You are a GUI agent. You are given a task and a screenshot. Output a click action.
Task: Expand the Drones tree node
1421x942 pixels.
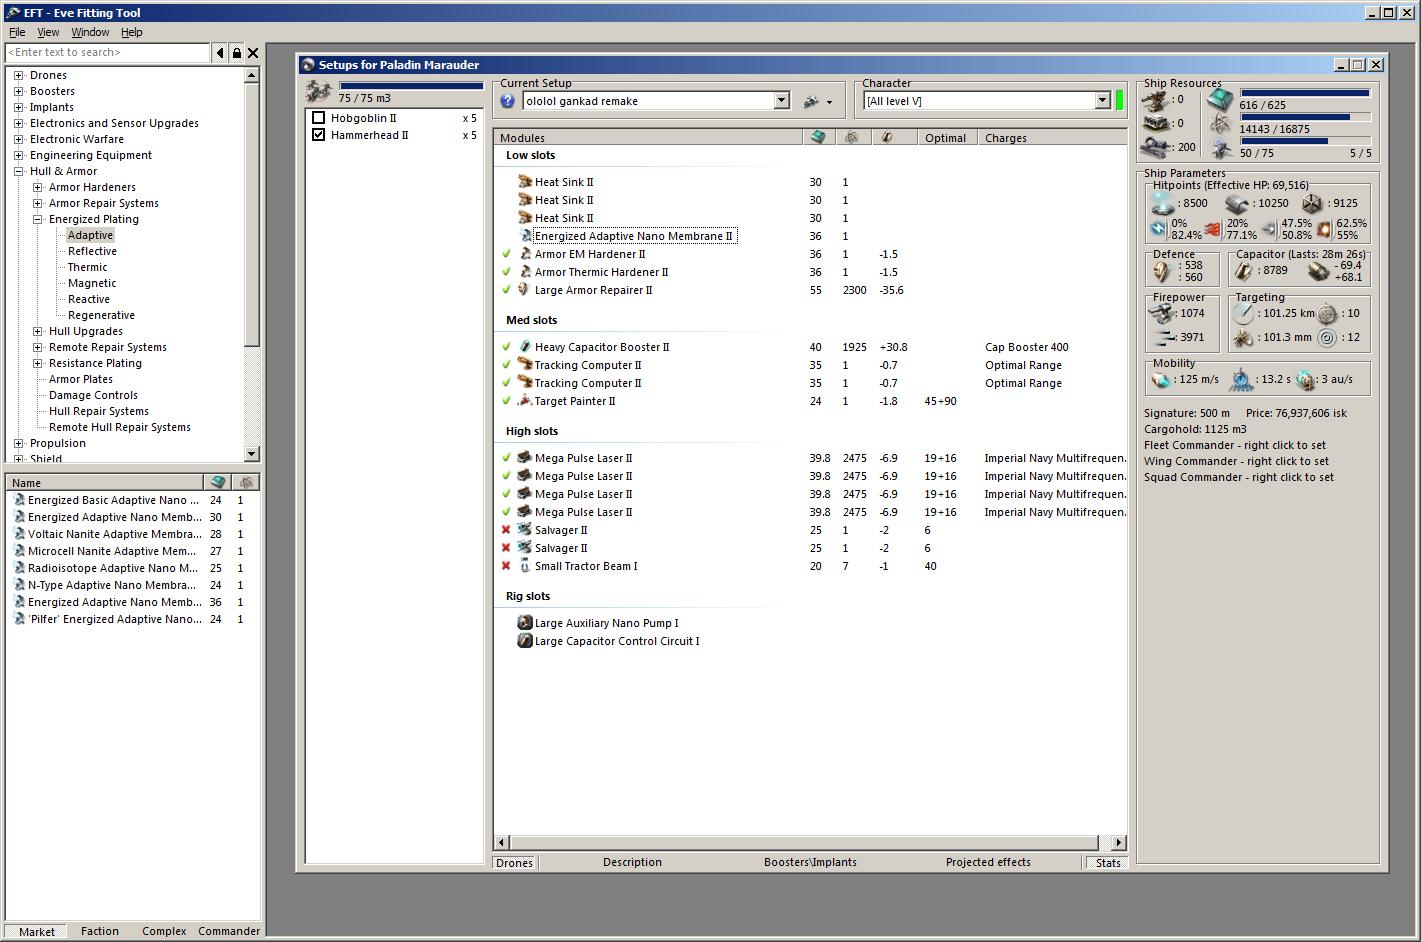coord(18,75)
